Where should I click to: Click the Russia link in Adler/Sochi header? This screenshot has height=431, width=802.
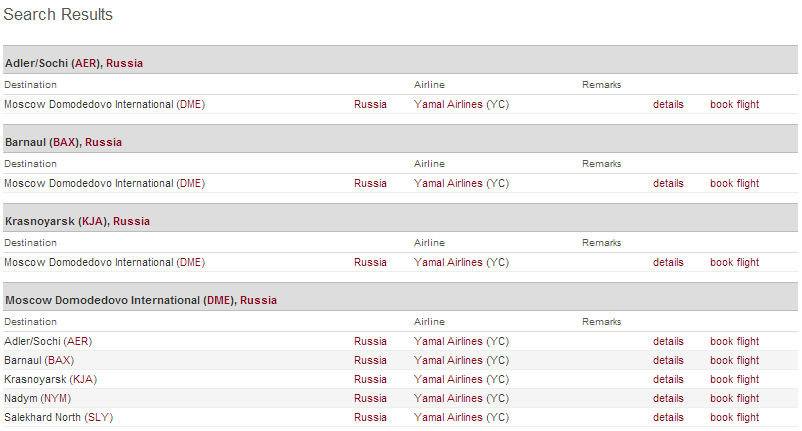click(124, 63)
